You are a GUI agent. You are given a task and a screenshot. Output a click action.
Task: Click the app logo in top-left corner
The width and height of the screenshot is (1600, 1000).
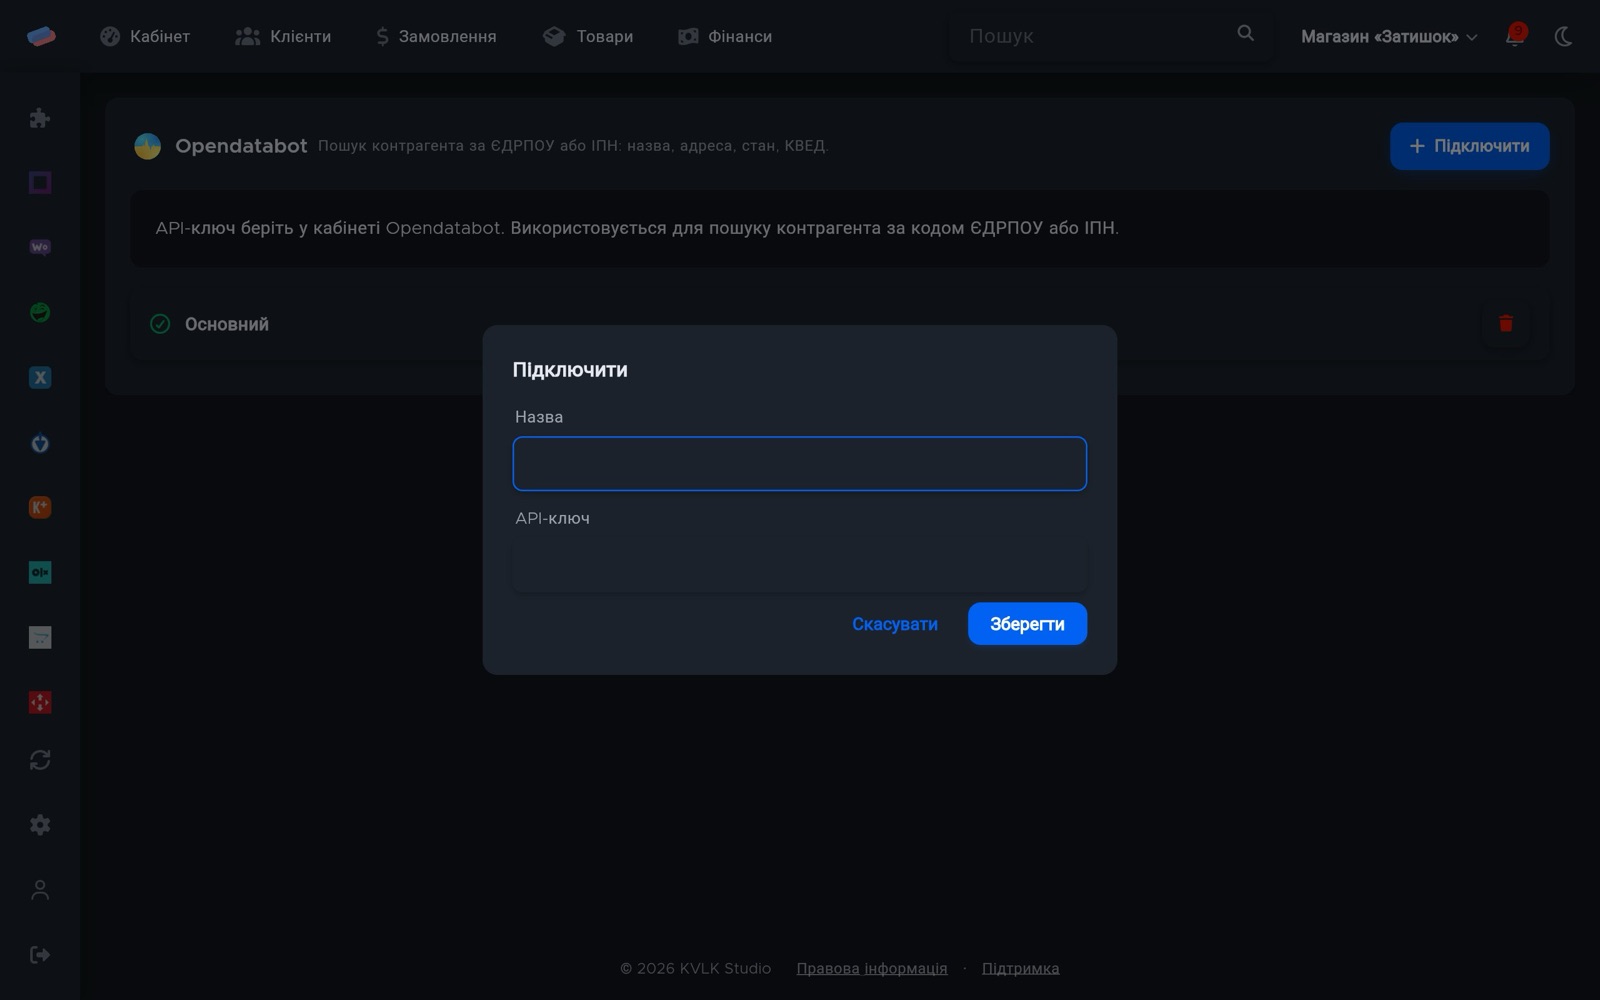[41, 36]
